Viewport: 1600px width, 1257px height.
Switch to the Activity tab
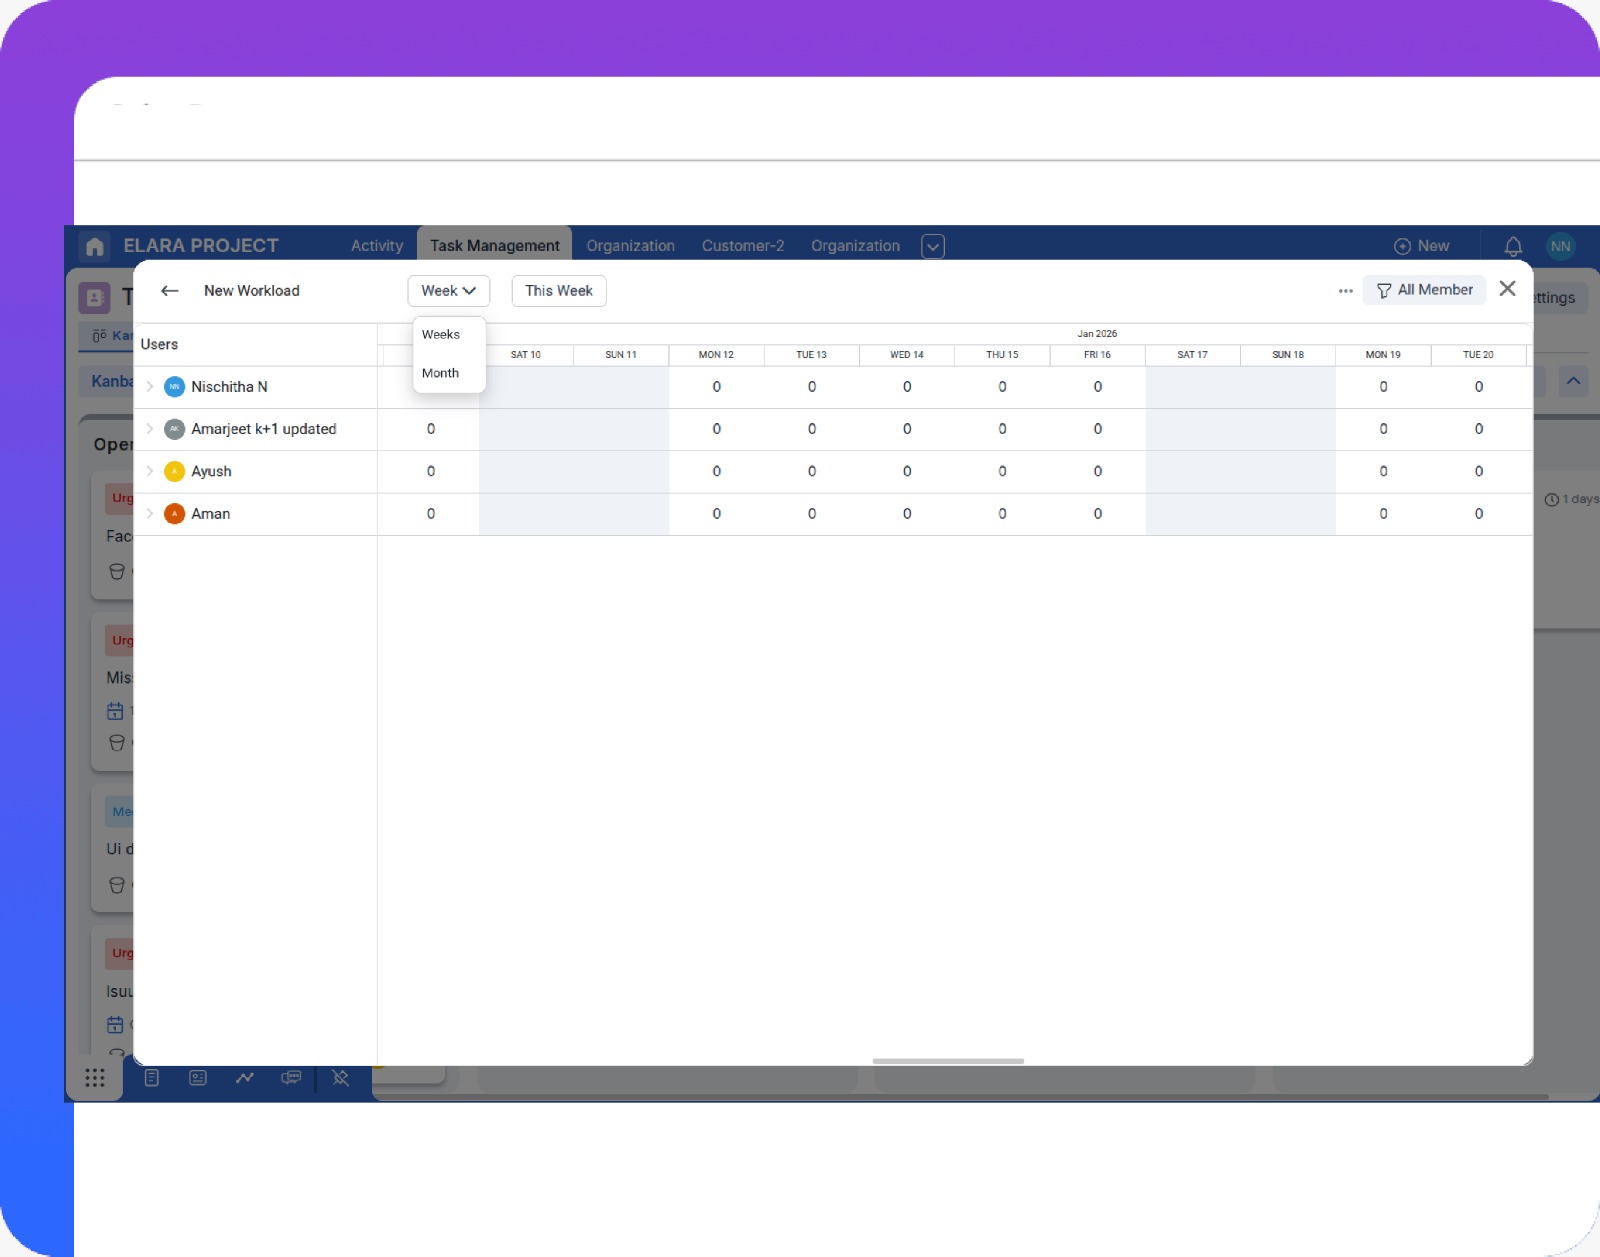376,245
